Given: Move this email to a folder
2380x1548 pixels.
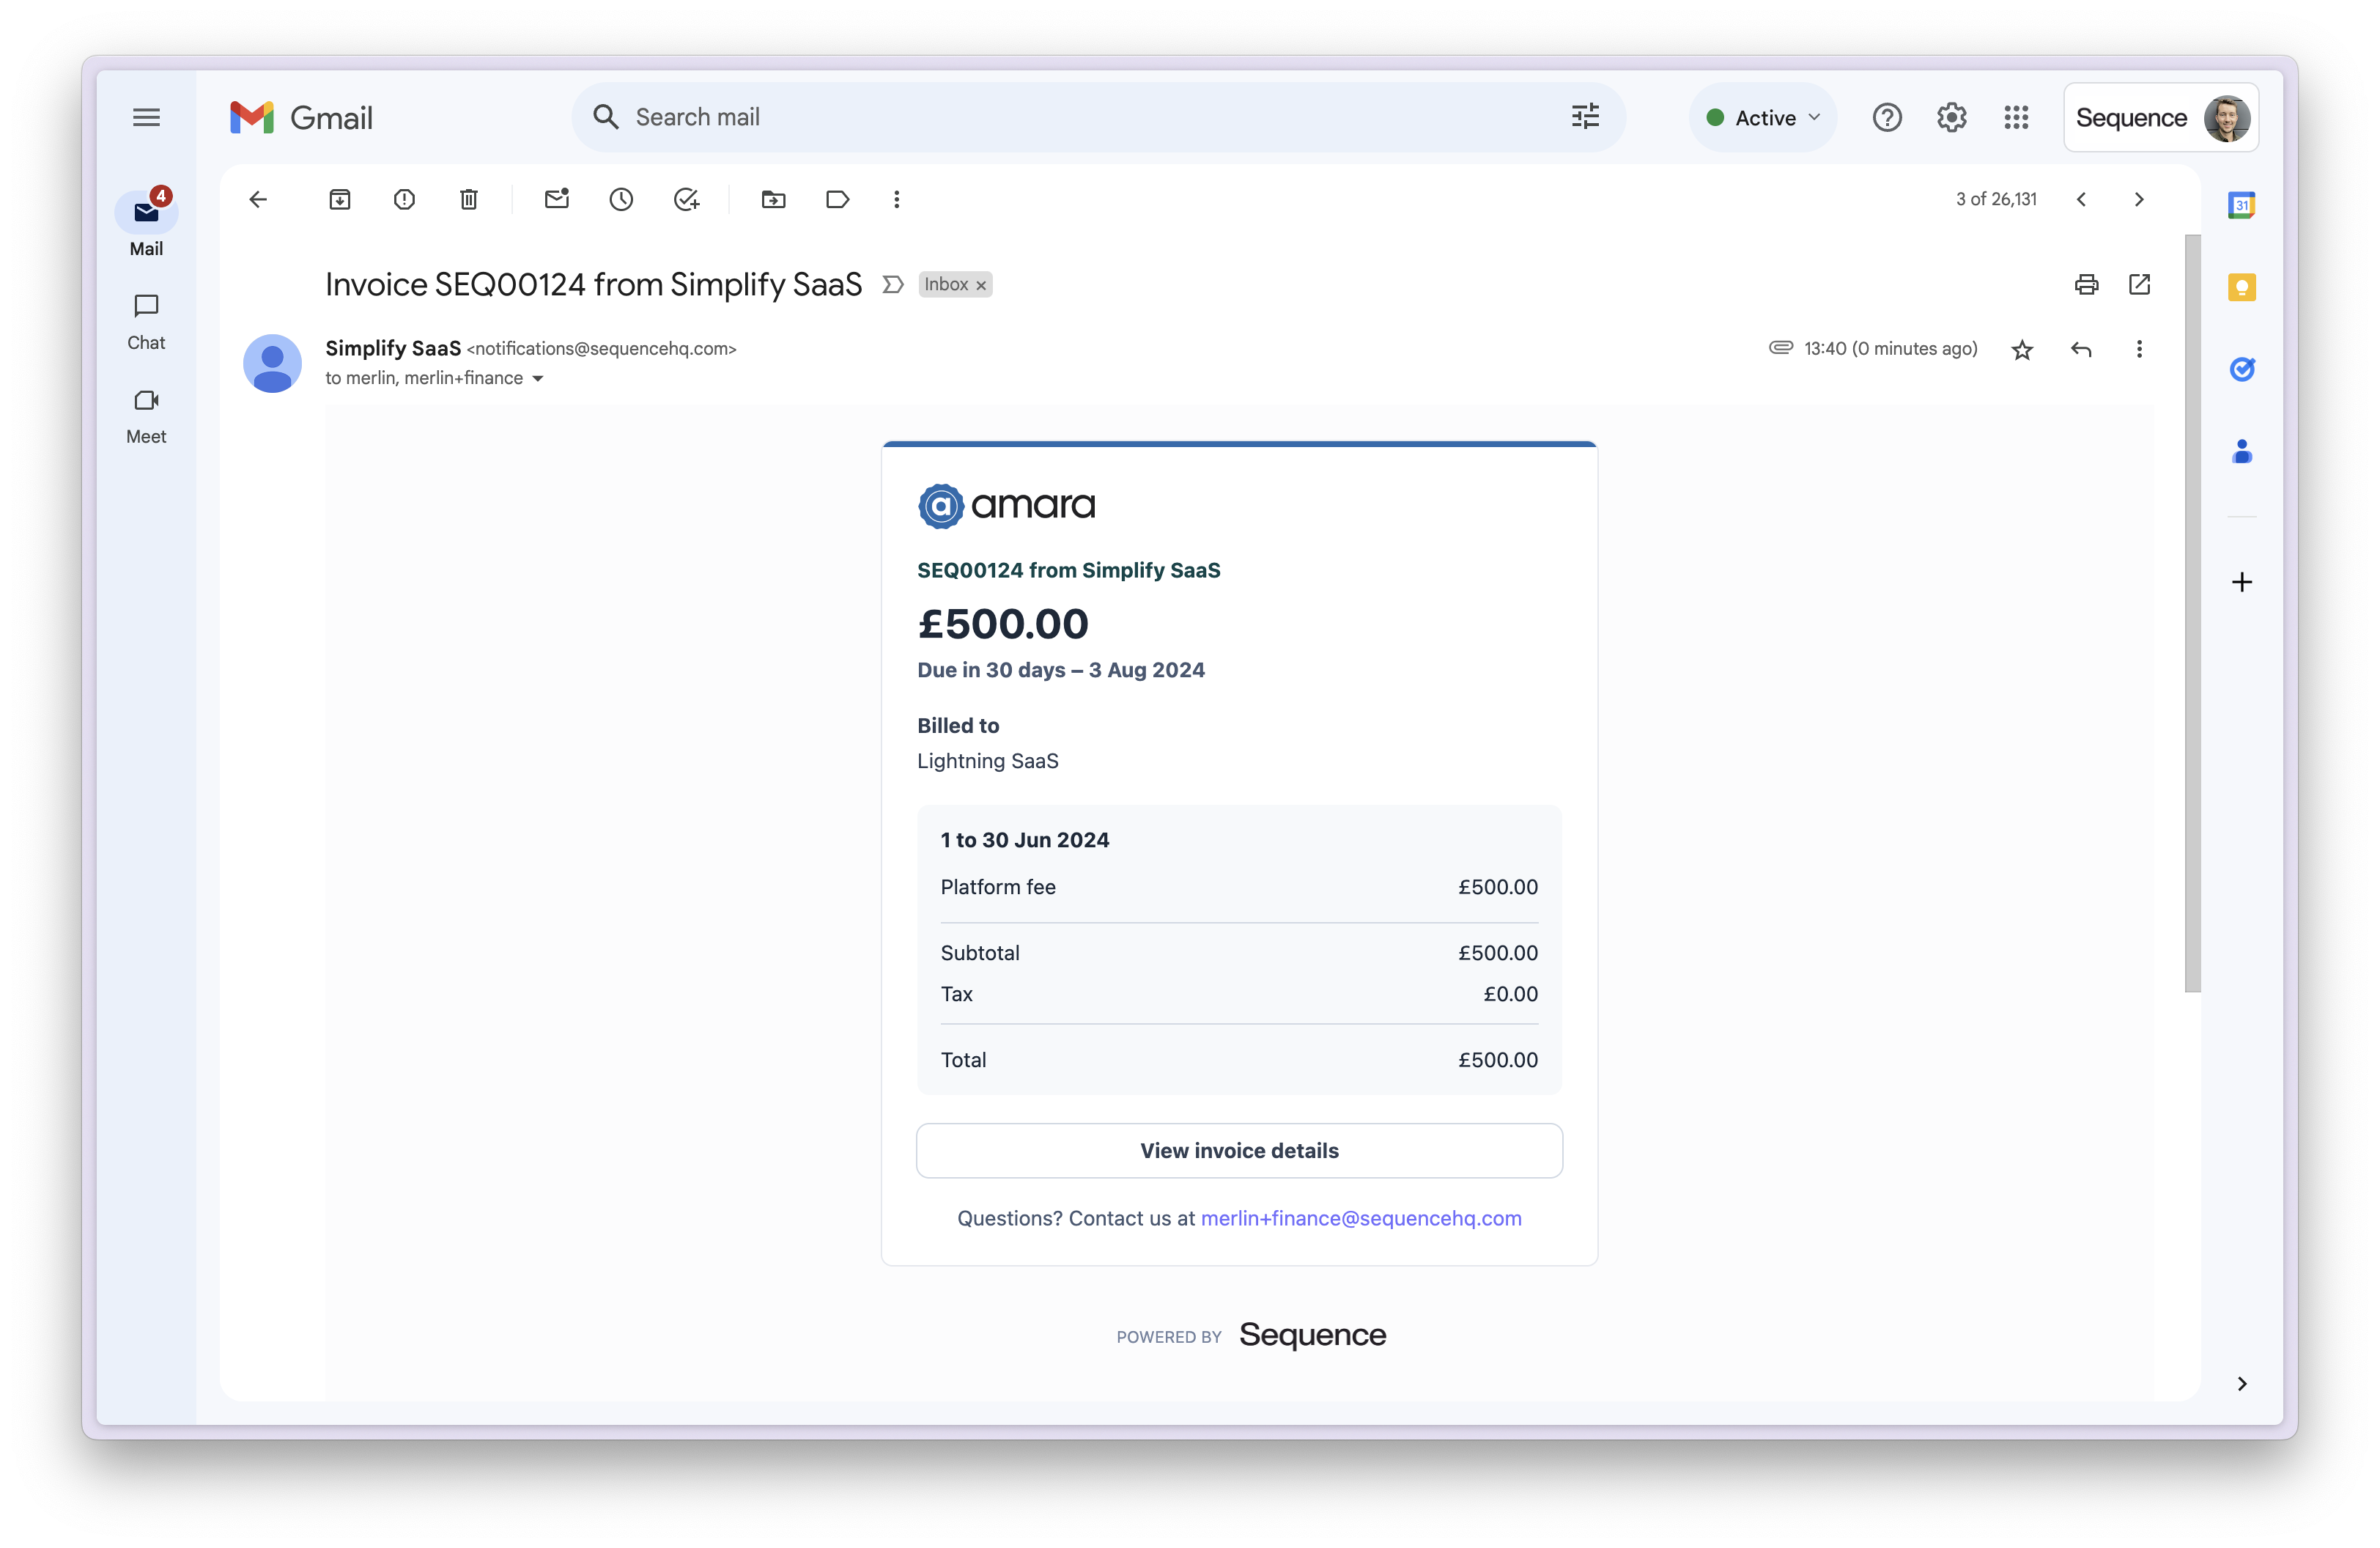Looking at the screenshot, I should point(773,199).
